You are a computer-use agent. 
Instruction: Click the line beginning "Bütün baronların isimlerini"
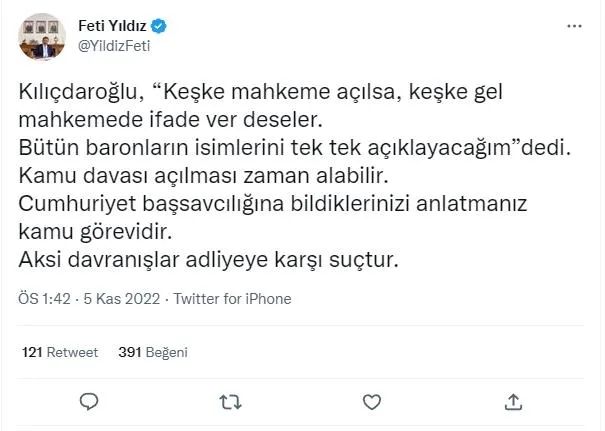tap(293, 148)
